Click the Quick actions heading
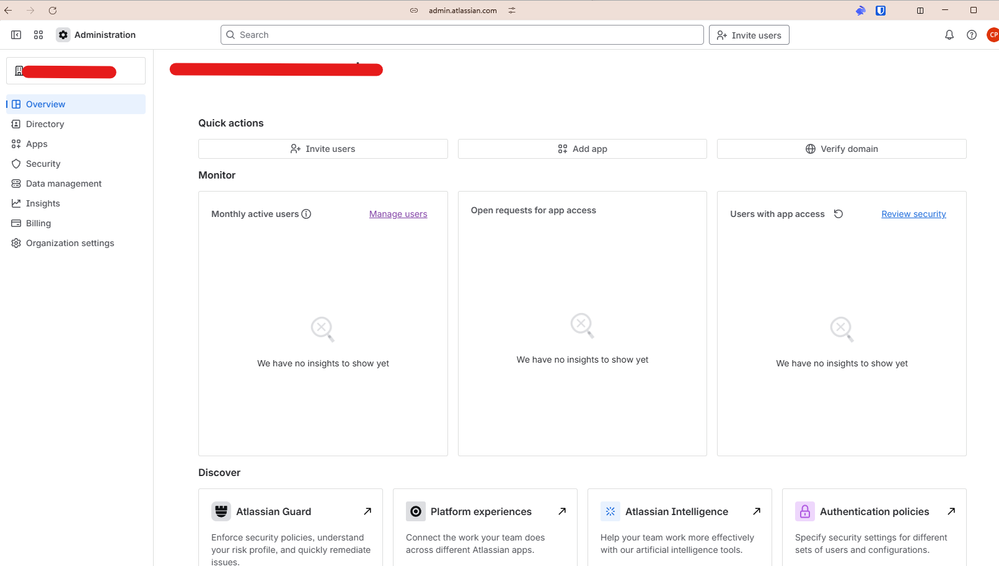The width and height of the screenshot is (999, 566). point(231,123)
